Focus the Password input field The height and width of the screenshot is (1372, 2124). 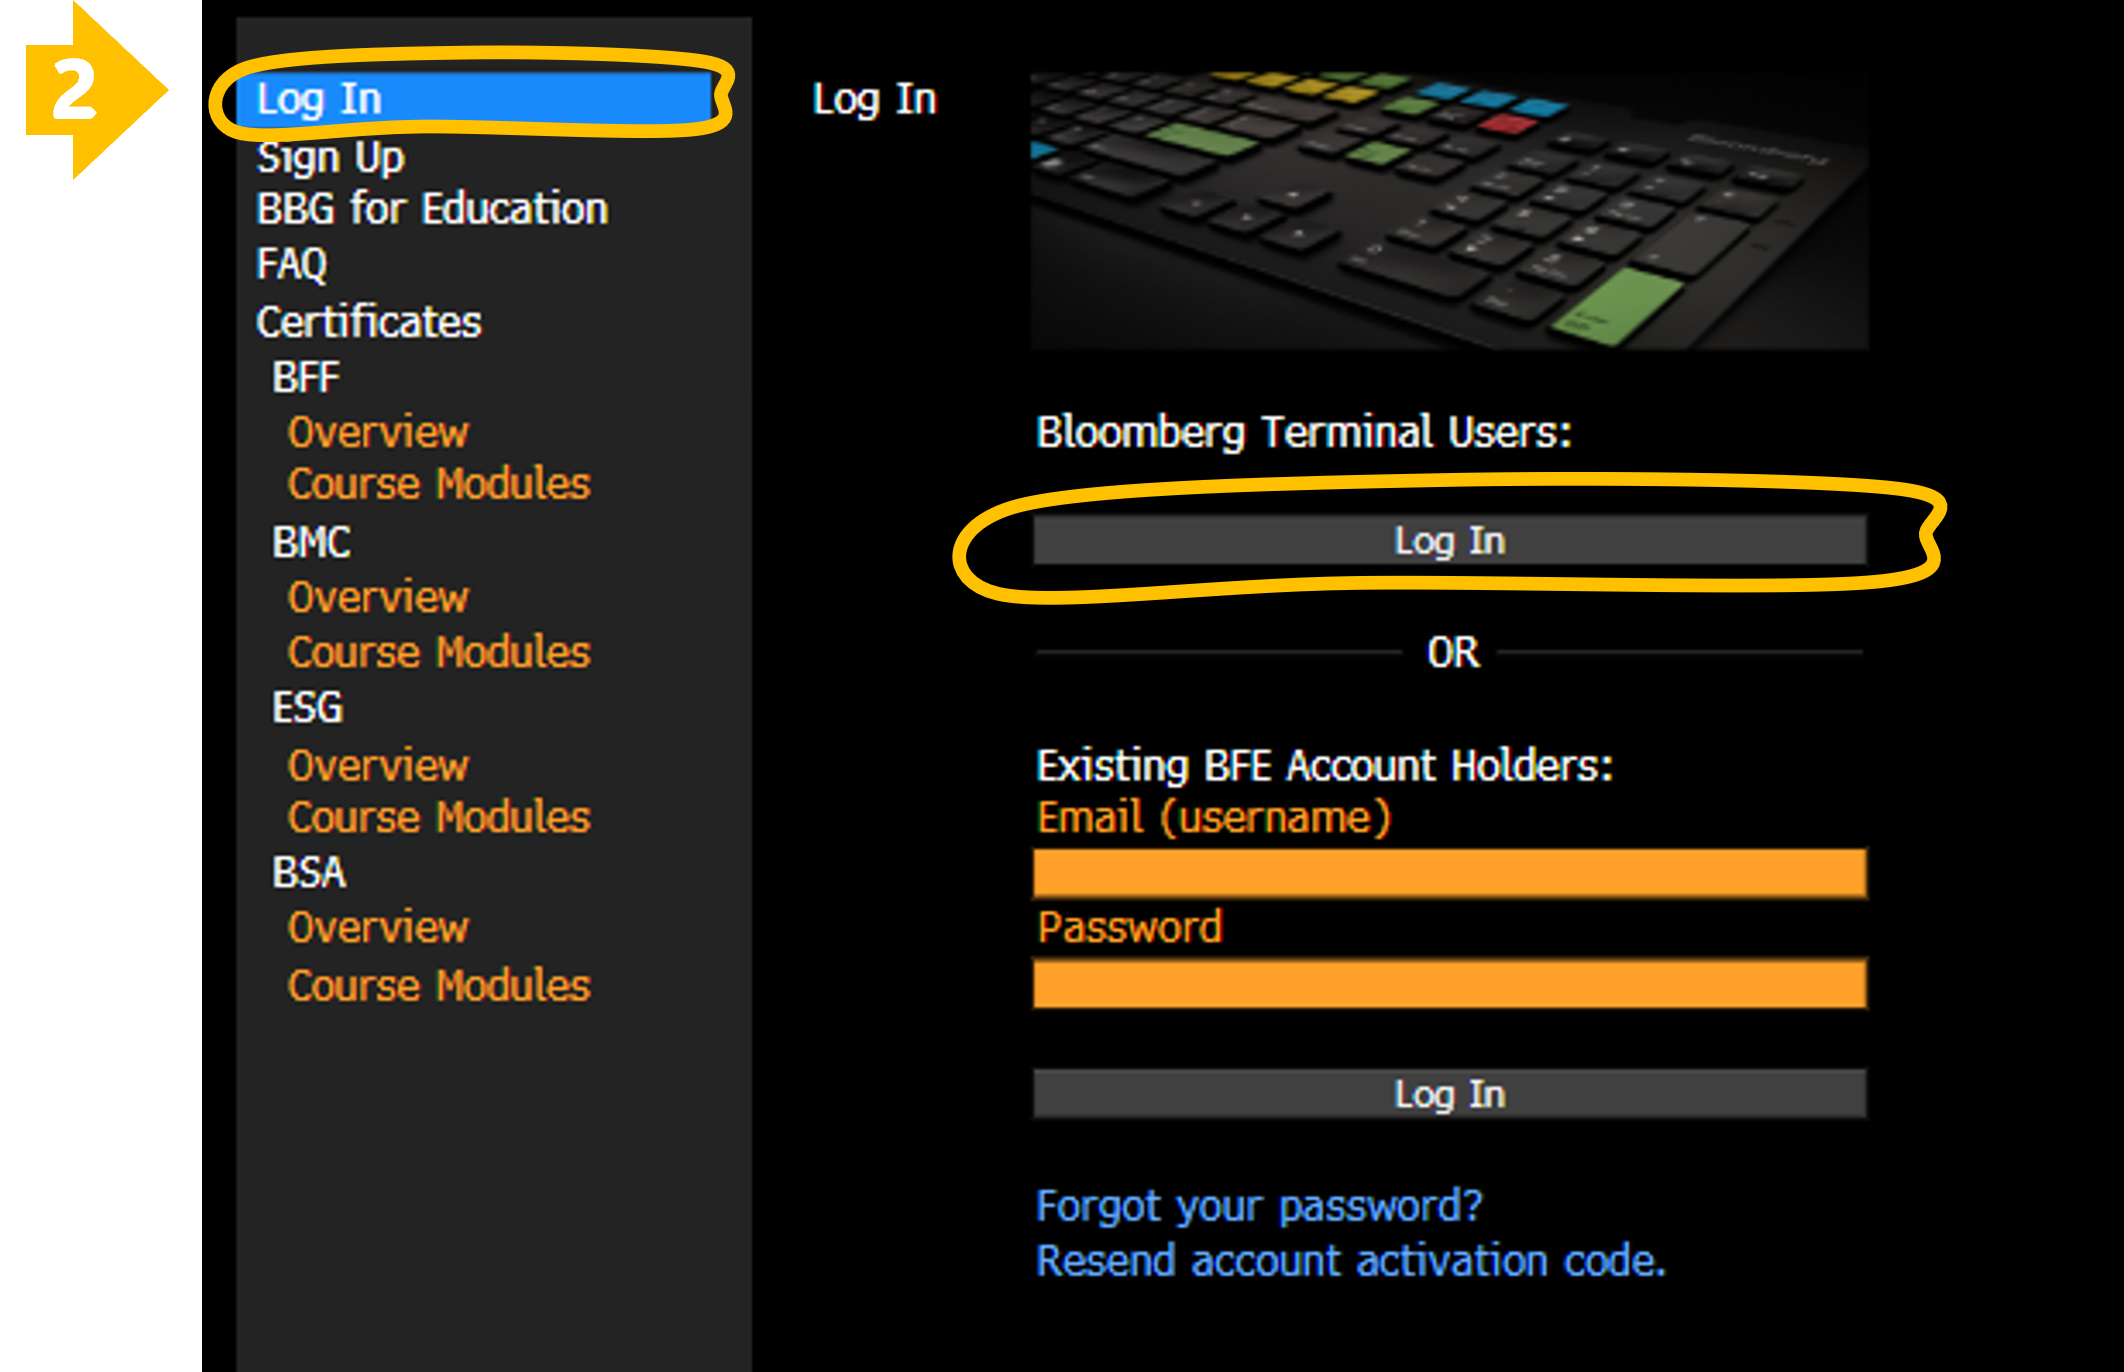(x=1449, y=984)
